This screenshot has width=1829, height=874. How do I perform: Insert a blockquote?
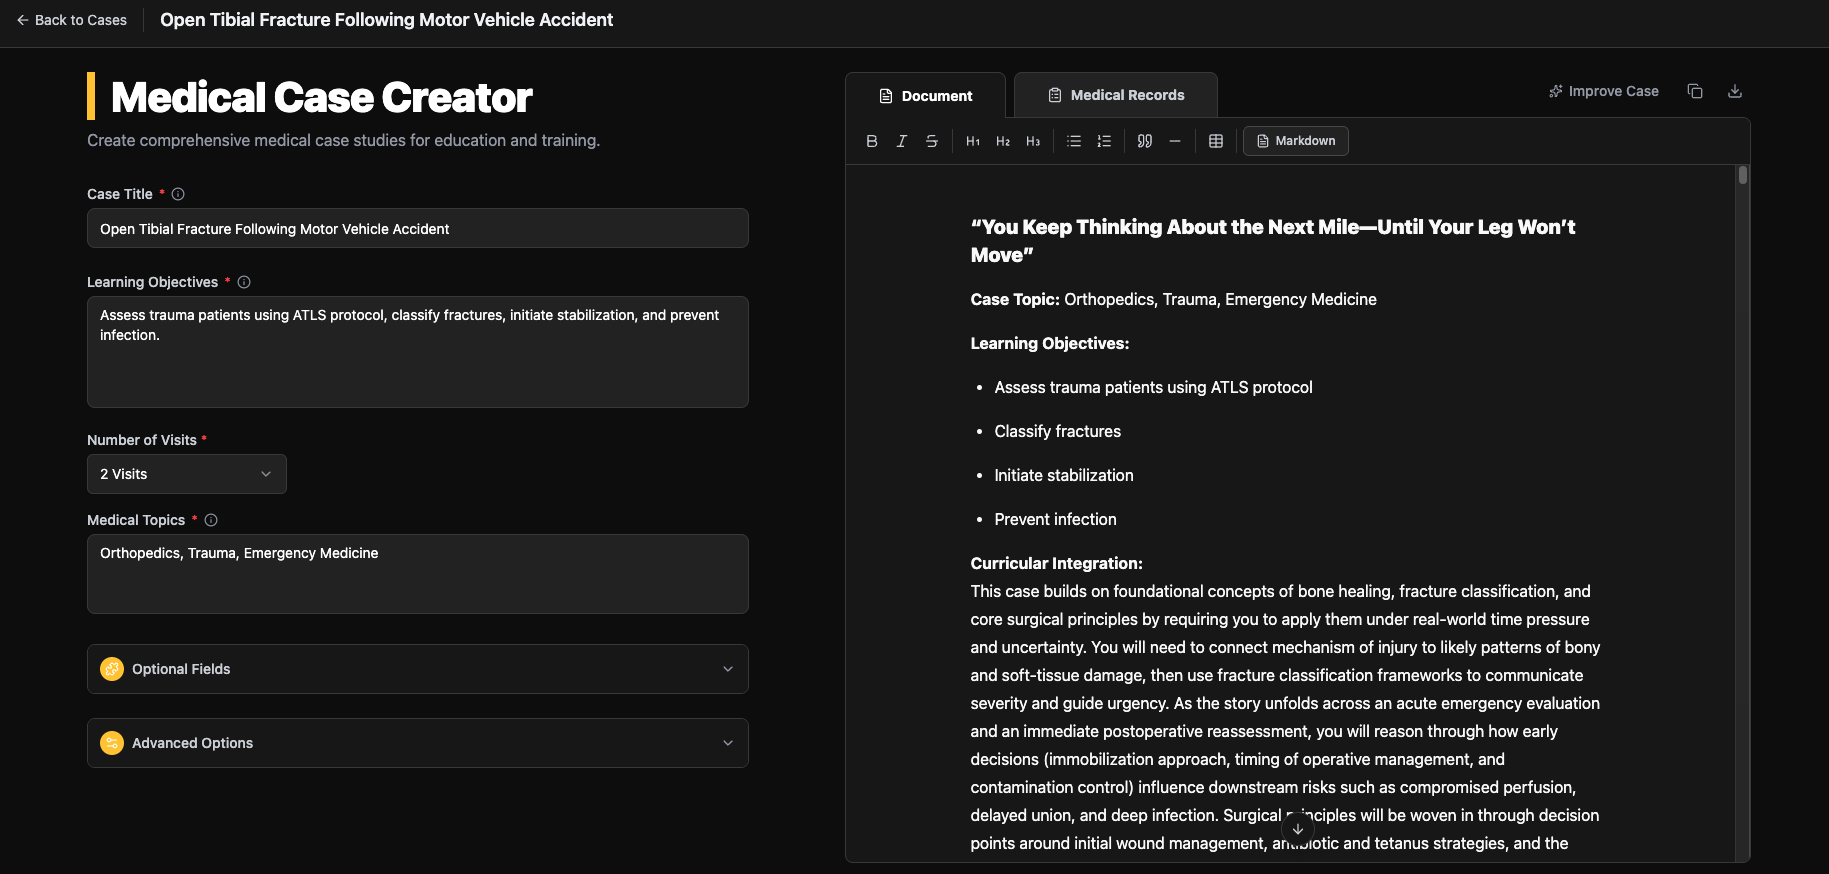click(1144, 141)
